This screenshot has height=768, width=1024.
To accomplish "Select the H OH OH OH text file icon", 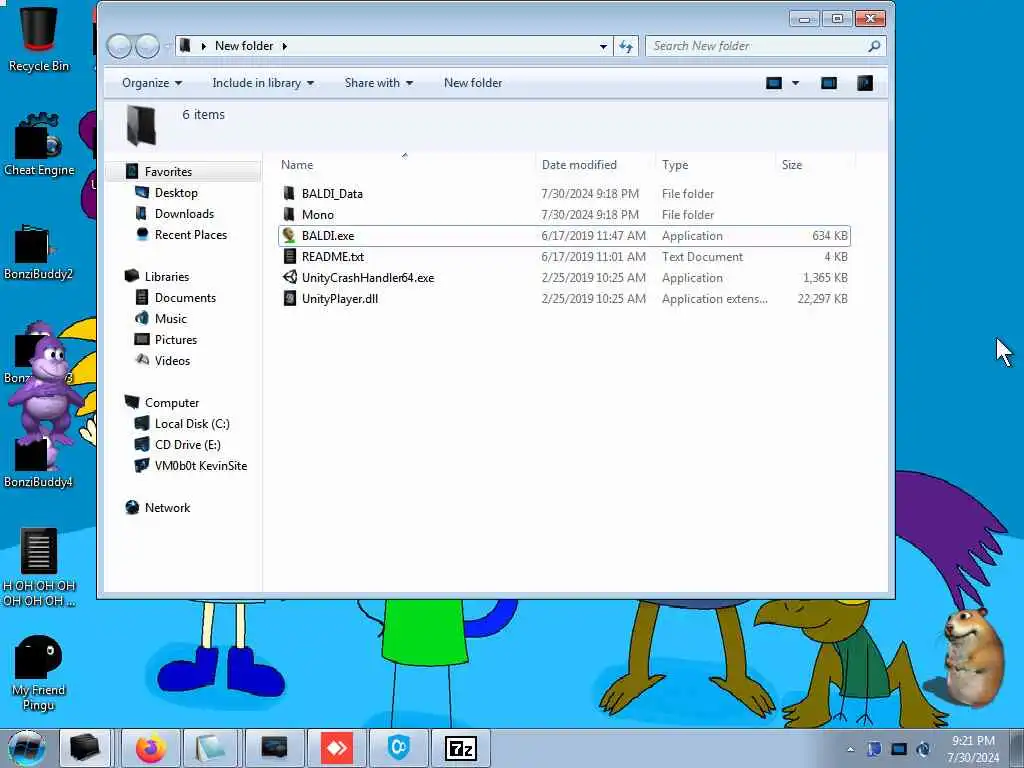I will click(39, 567).
